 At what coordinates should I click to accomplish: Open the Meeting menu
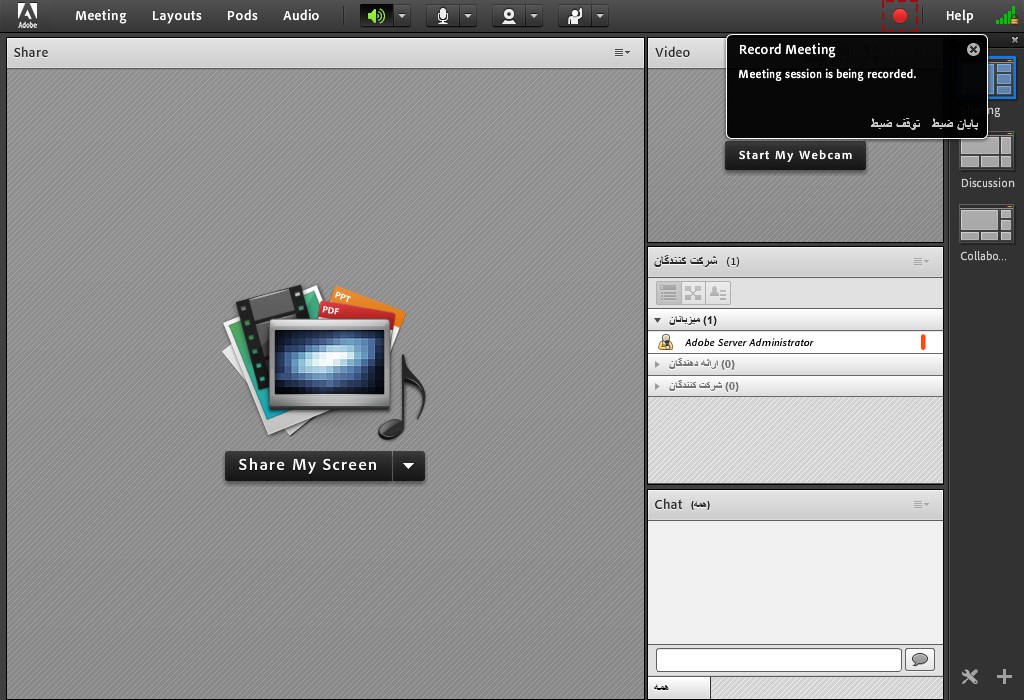101,16
